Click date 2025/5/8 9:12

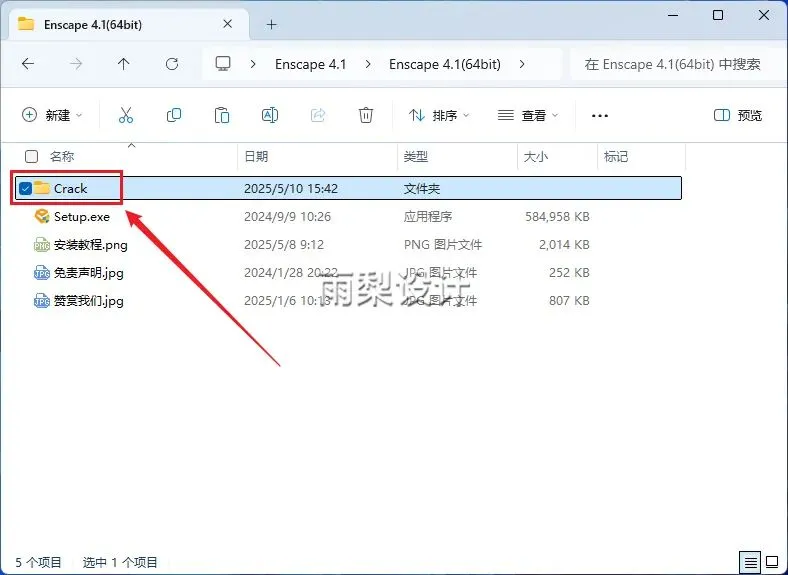tap(284, 245)
